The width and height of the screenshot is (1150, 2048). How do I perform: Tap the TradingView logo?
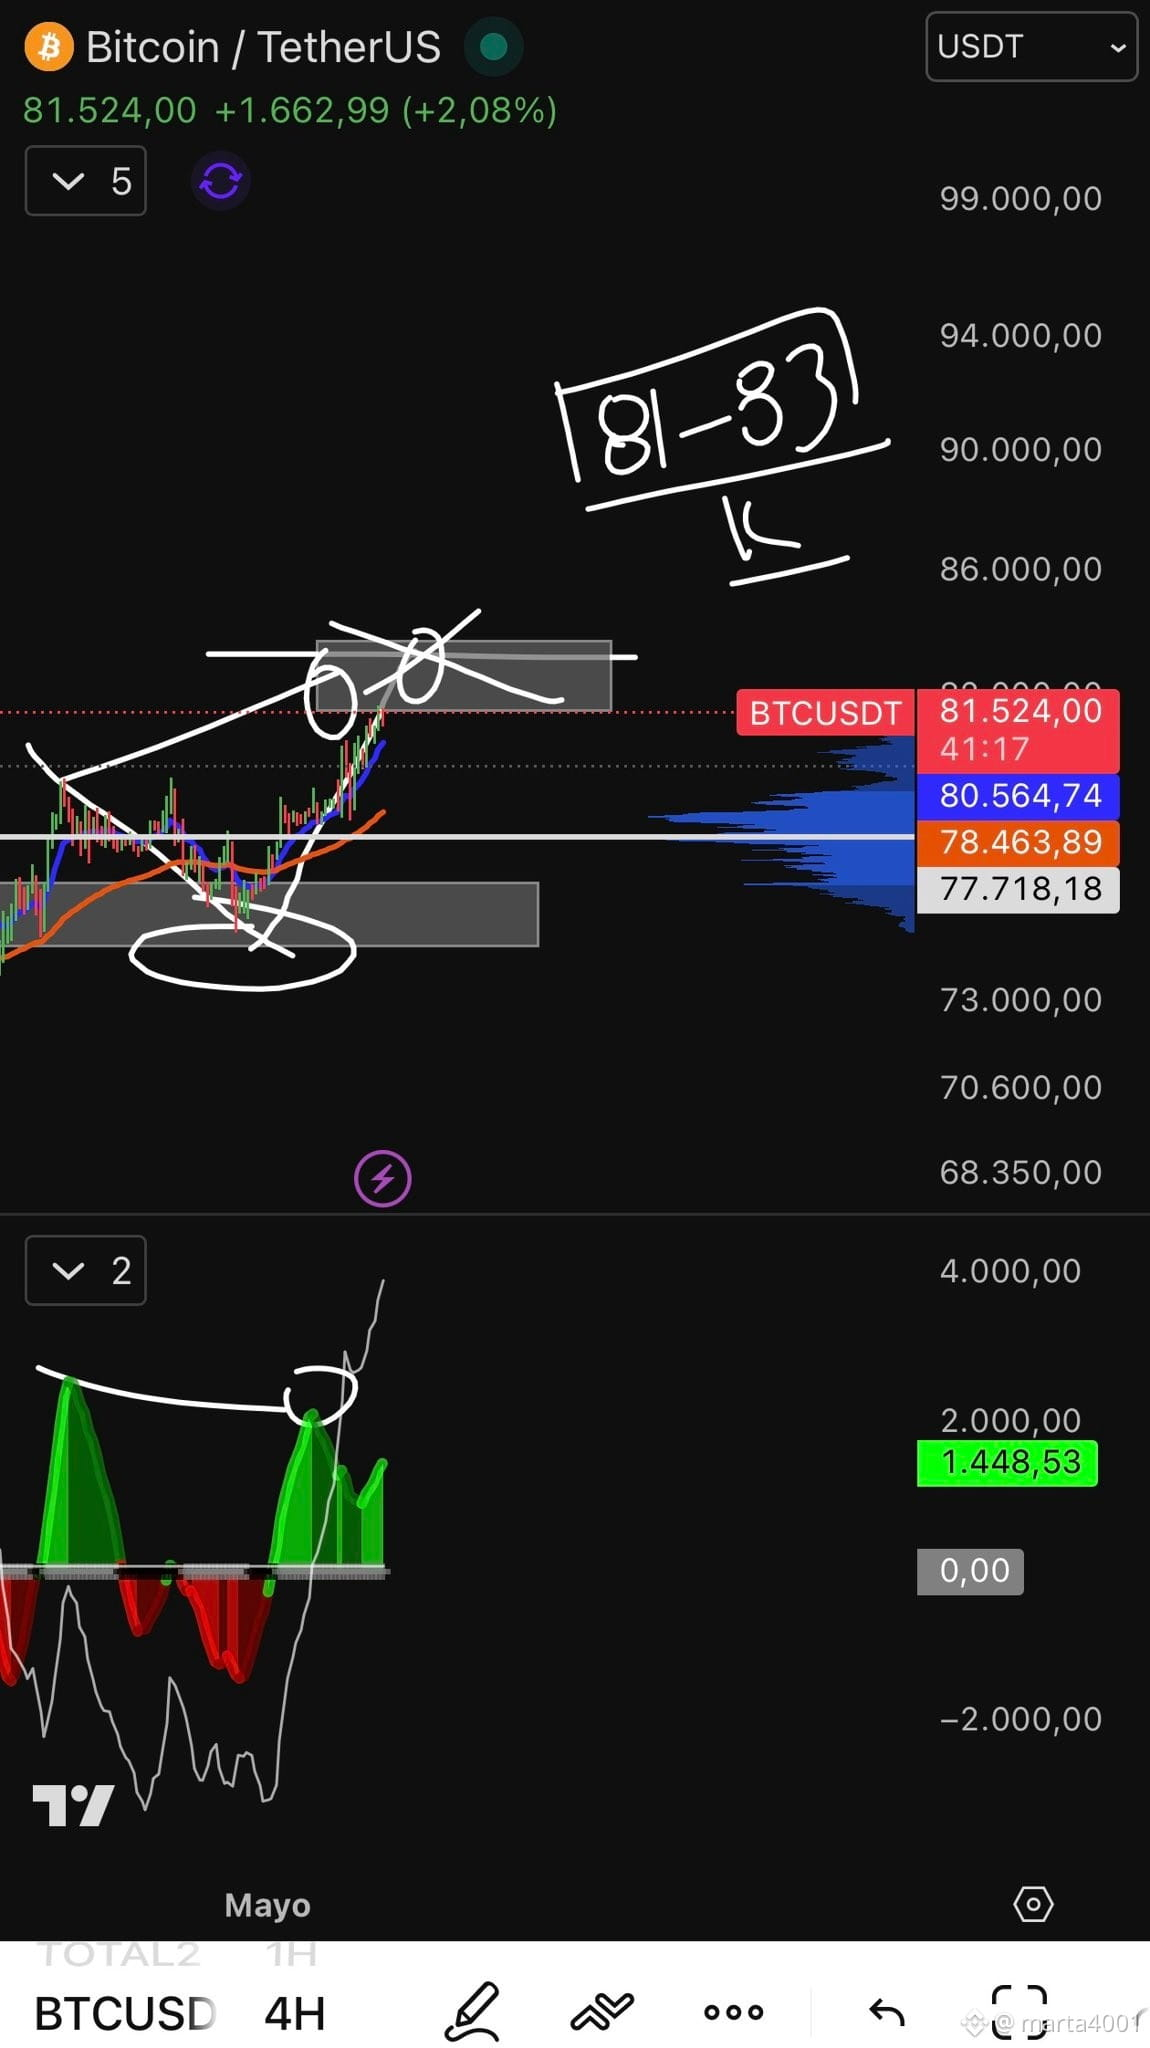tap(73, 1805)
